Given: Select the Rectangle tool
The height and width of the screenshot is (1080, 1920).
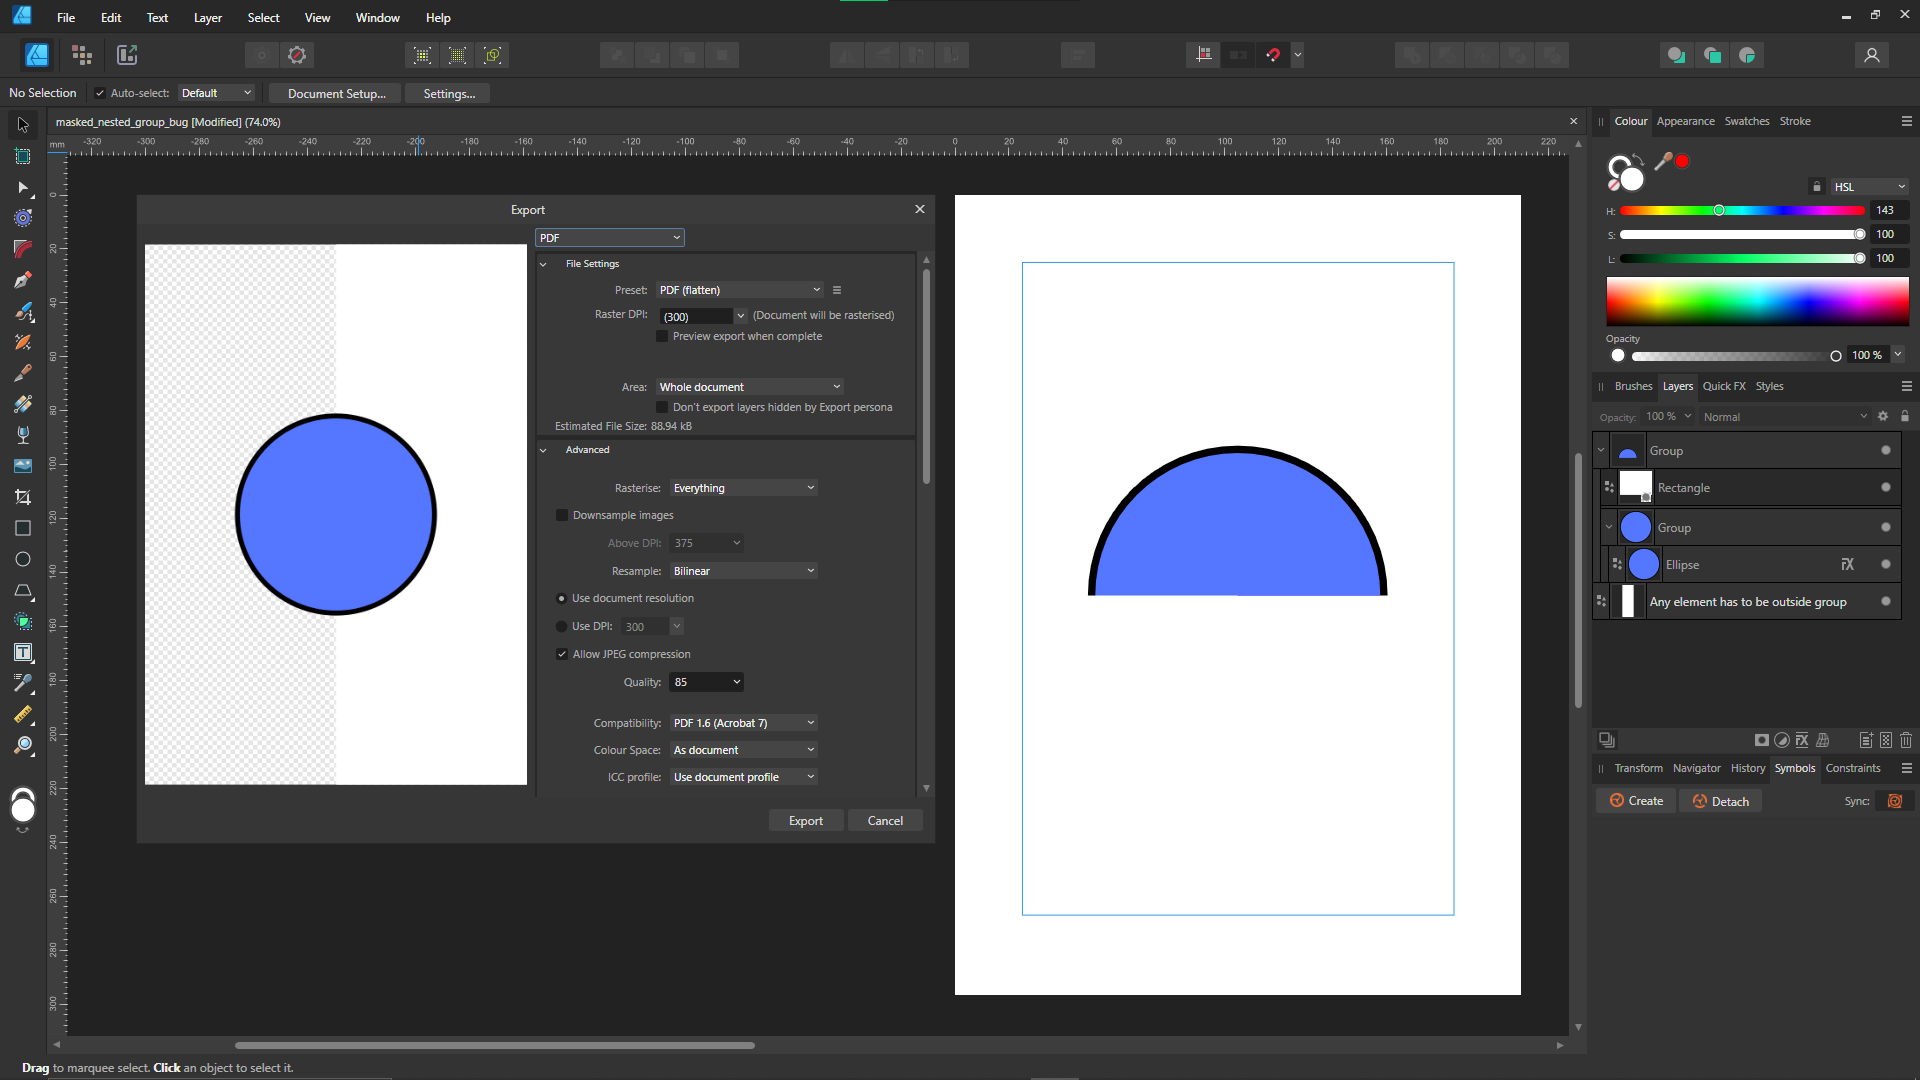Looking at the screenshot, I should point(22,528).
